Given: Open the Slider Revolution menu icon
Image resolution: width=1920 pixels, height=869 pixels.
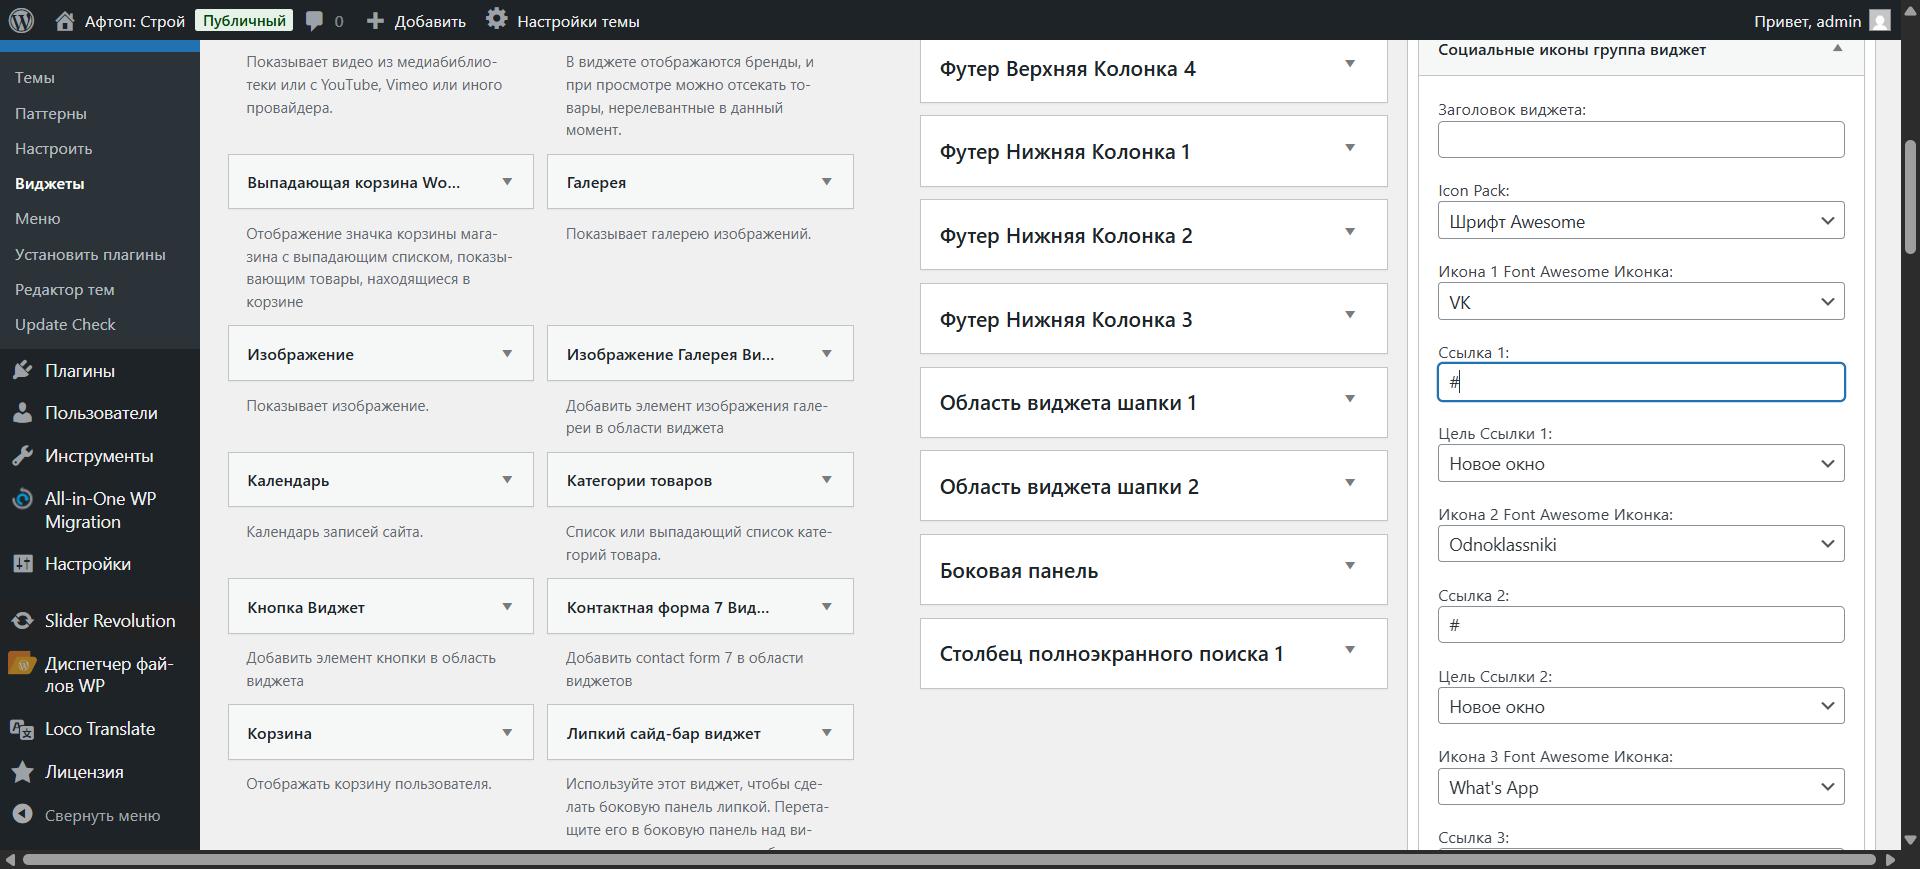Looking at the screenshot, I should tap(23, 621).
